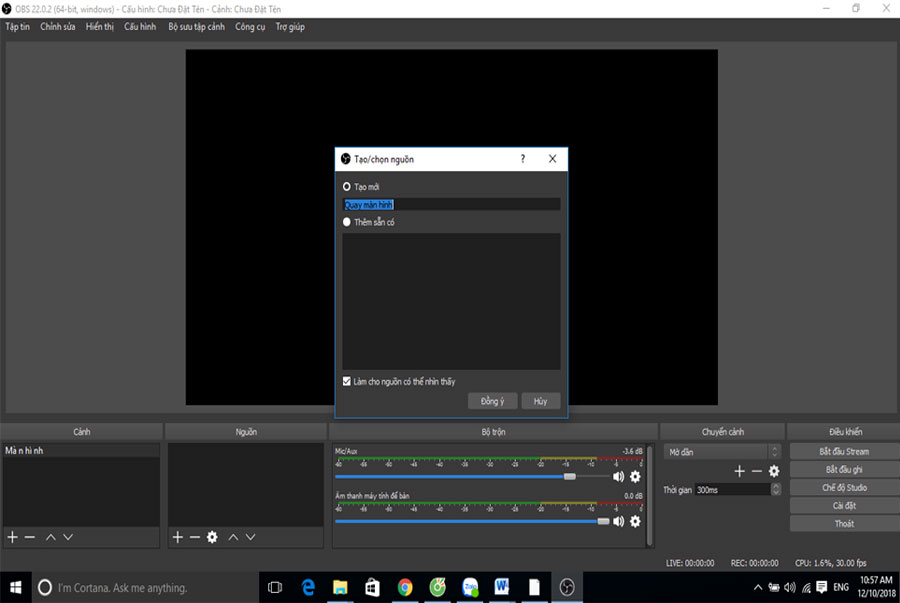Open the Công cụ menu
900x603 pixels.
[250, 27]
